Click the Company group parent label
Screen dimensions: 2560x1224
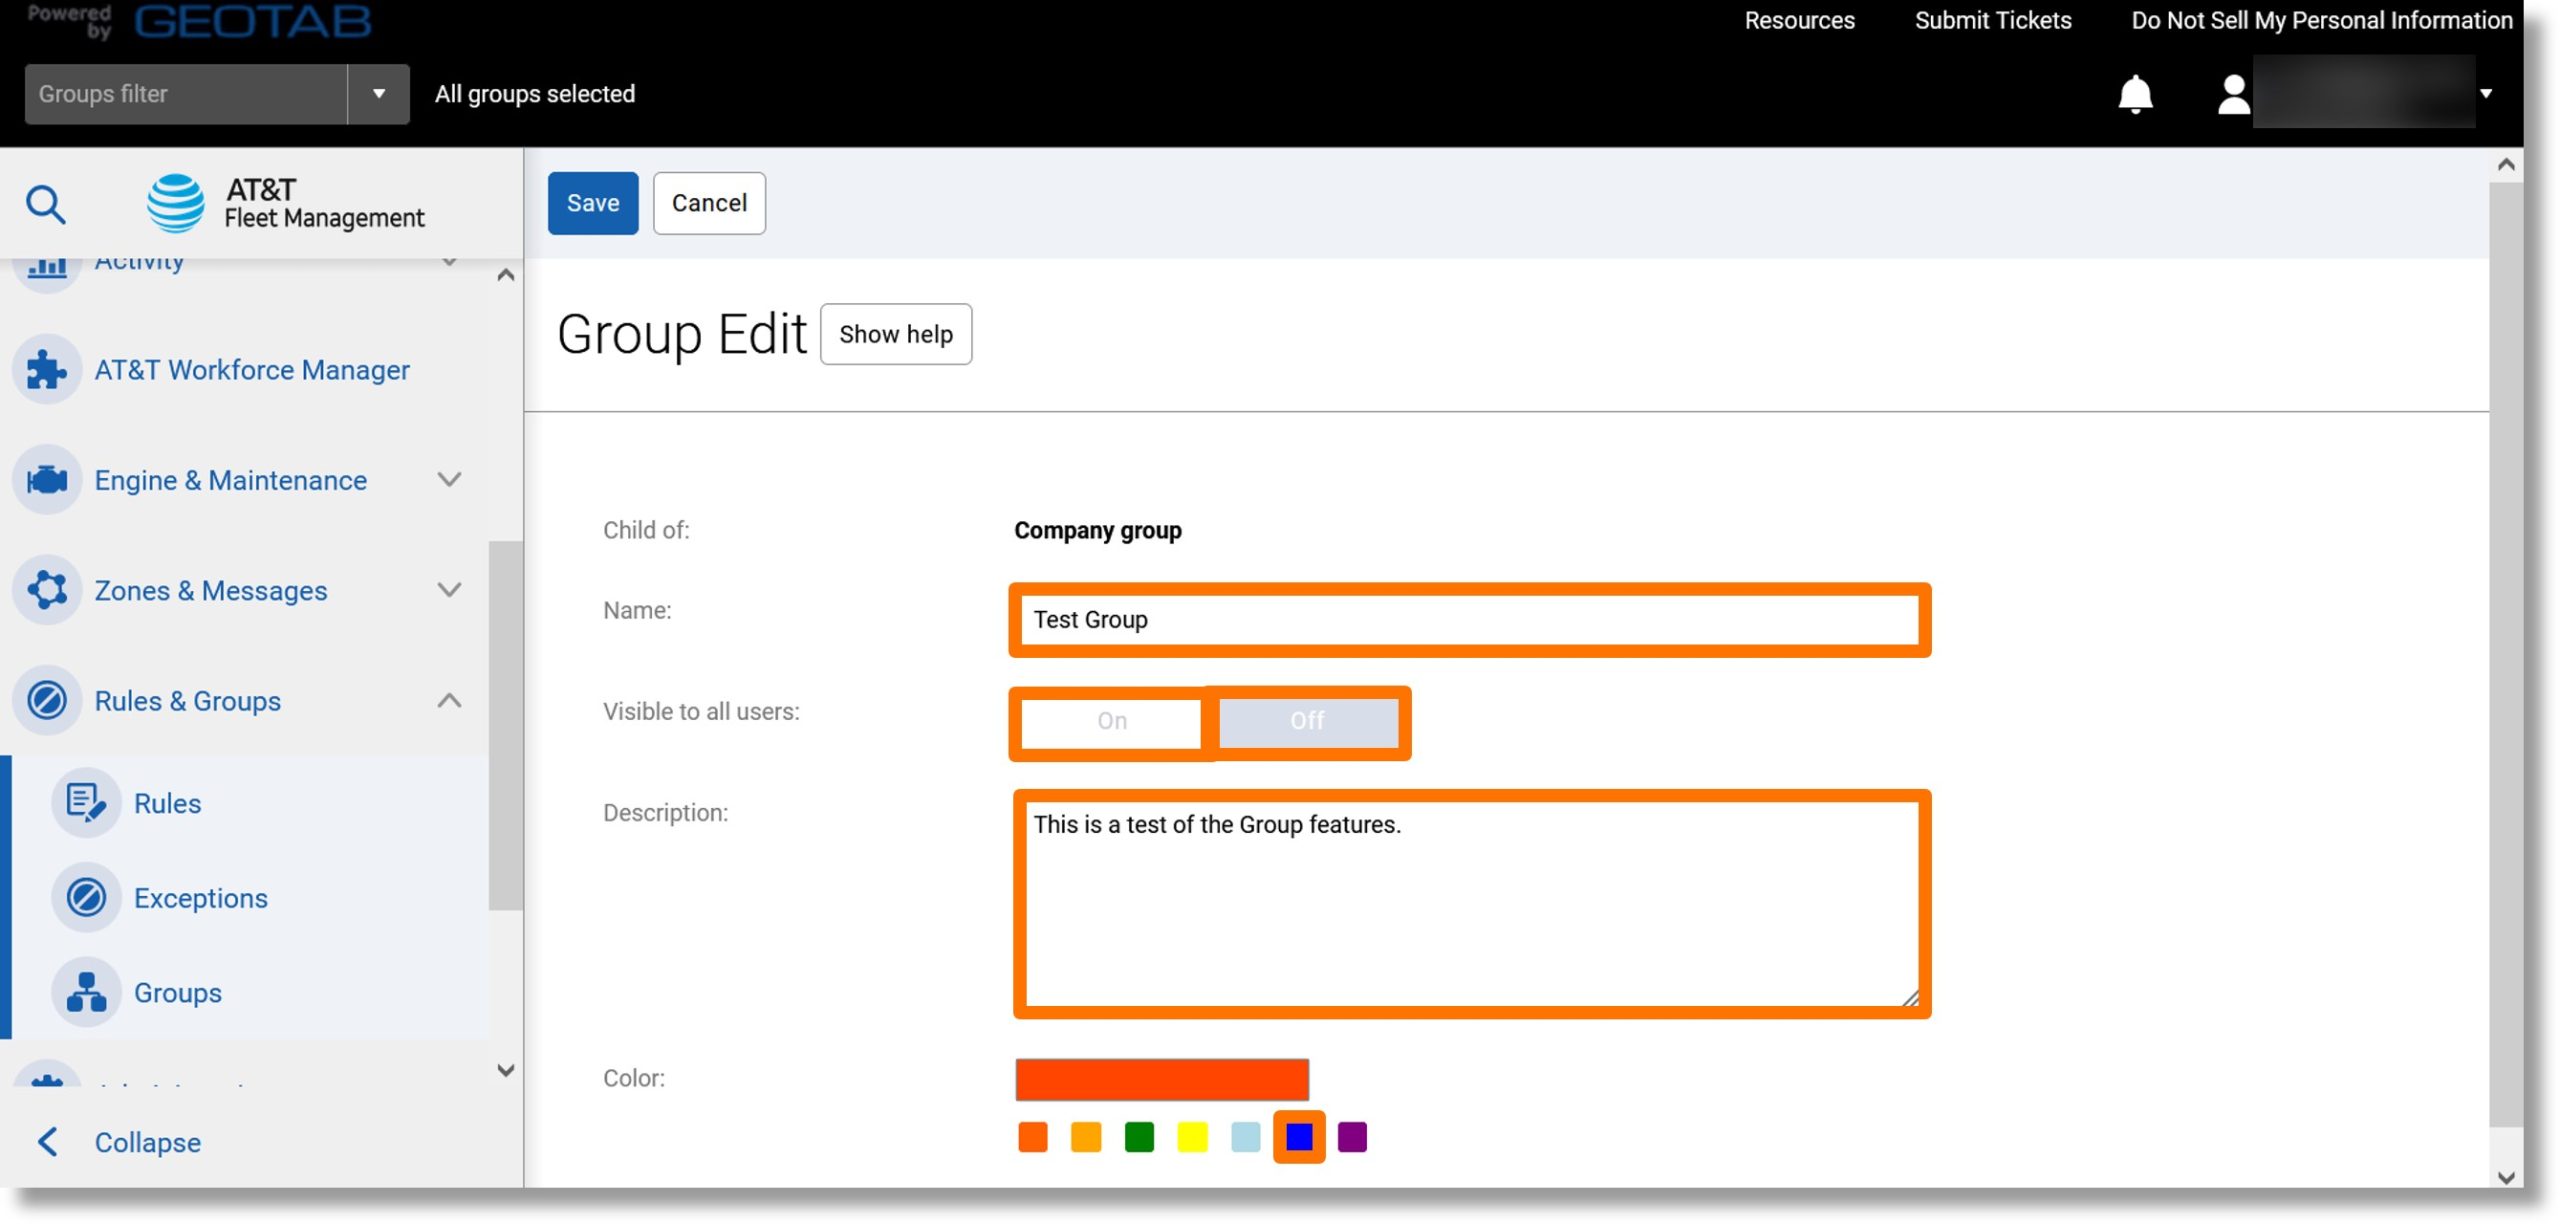[1097, 530]
